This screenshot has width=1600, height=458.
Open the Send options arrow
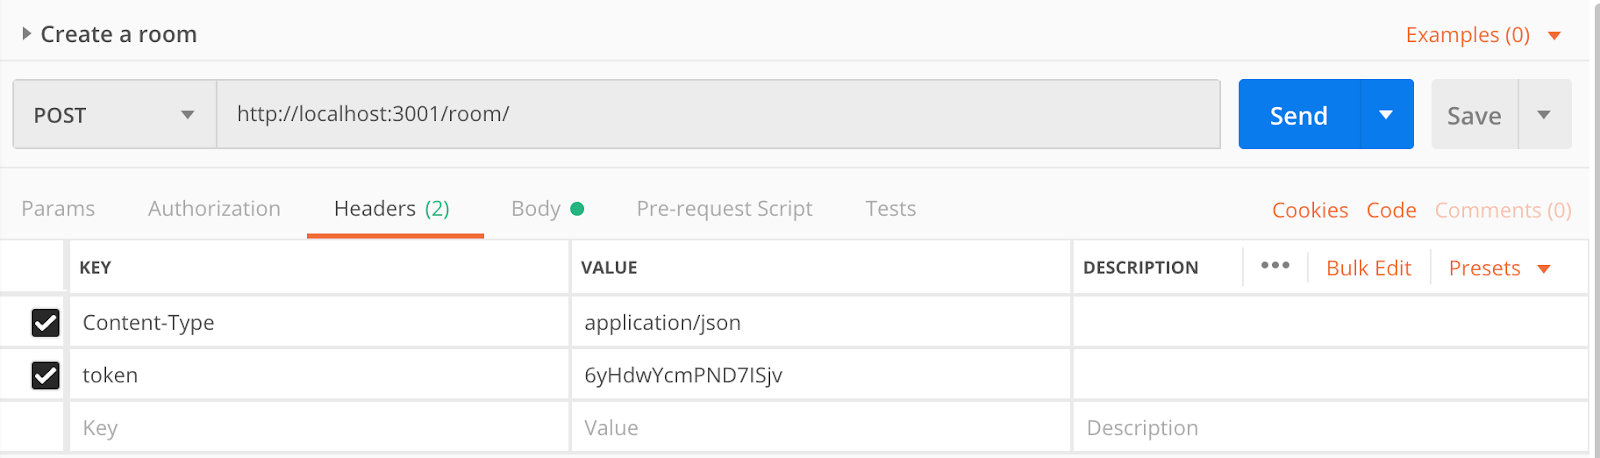[1387, 115]
